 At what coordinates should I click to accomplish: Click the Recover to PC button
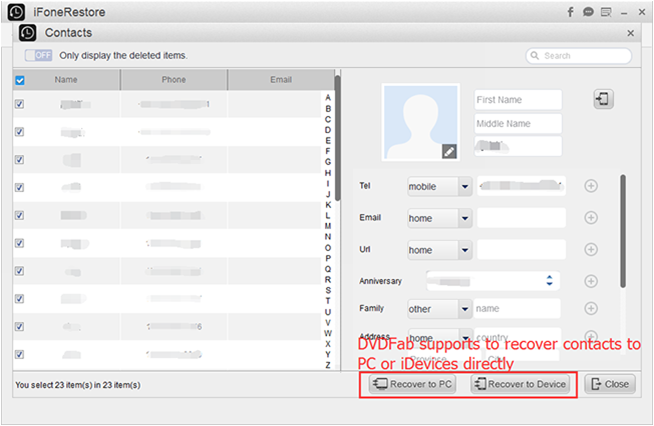tap(412, 384)
